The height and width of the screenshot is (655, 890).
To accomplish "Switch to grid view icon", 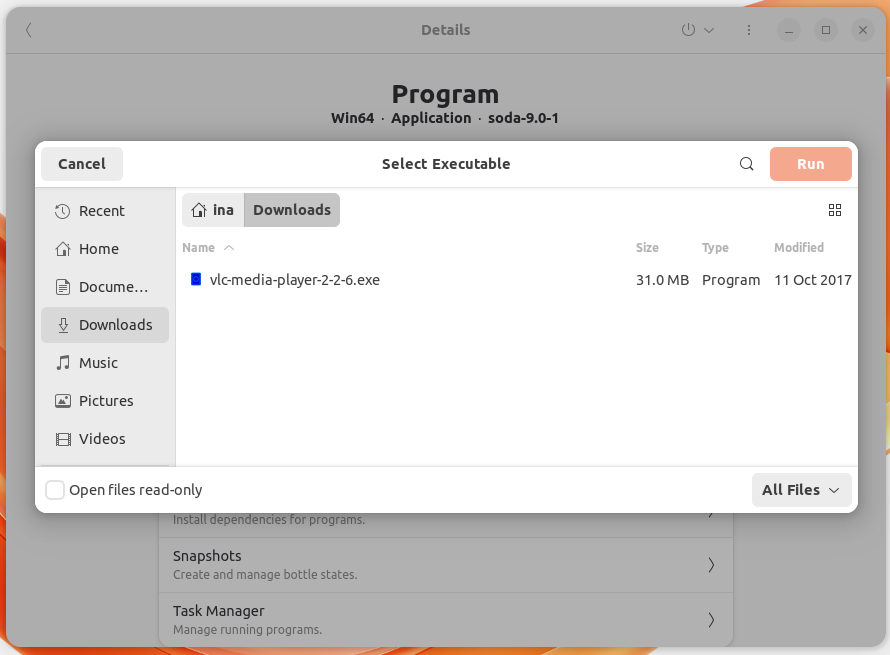I will [834, 210].
